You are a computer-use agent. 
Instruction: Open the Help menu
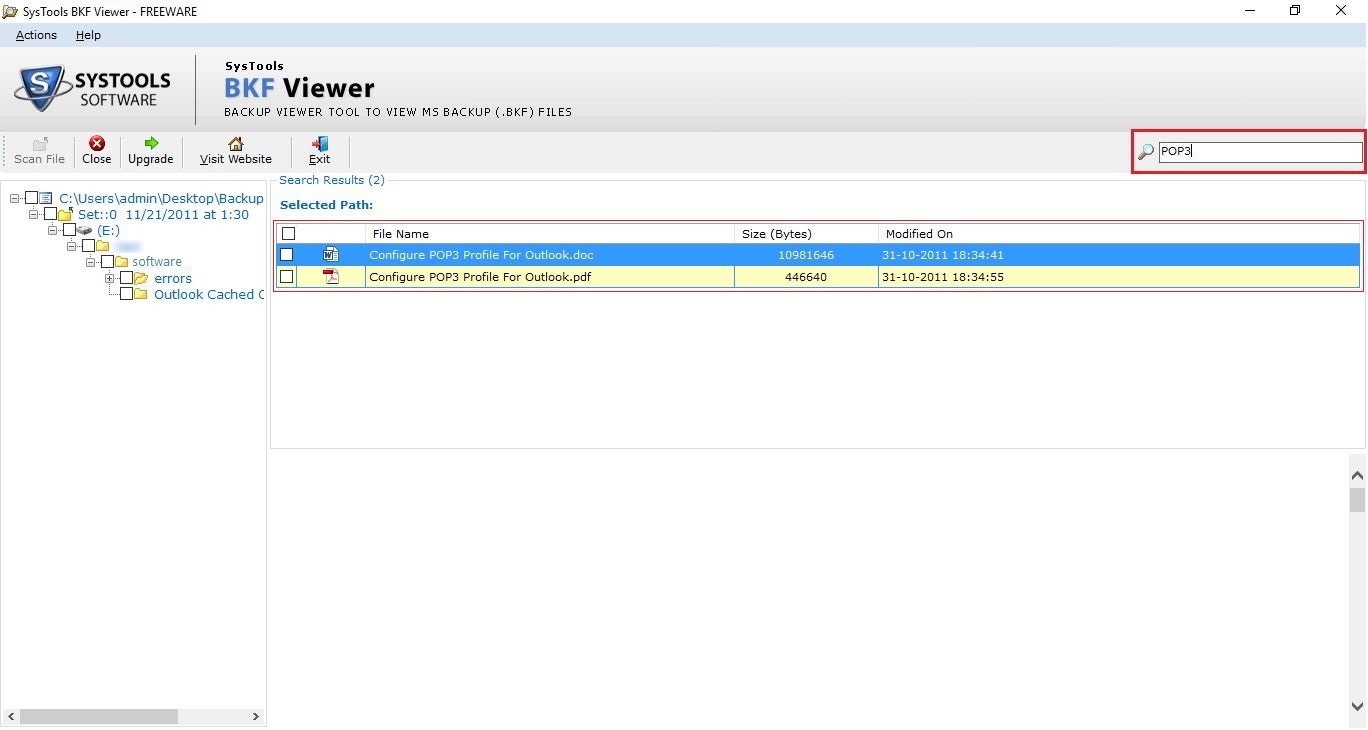[88, 35]
